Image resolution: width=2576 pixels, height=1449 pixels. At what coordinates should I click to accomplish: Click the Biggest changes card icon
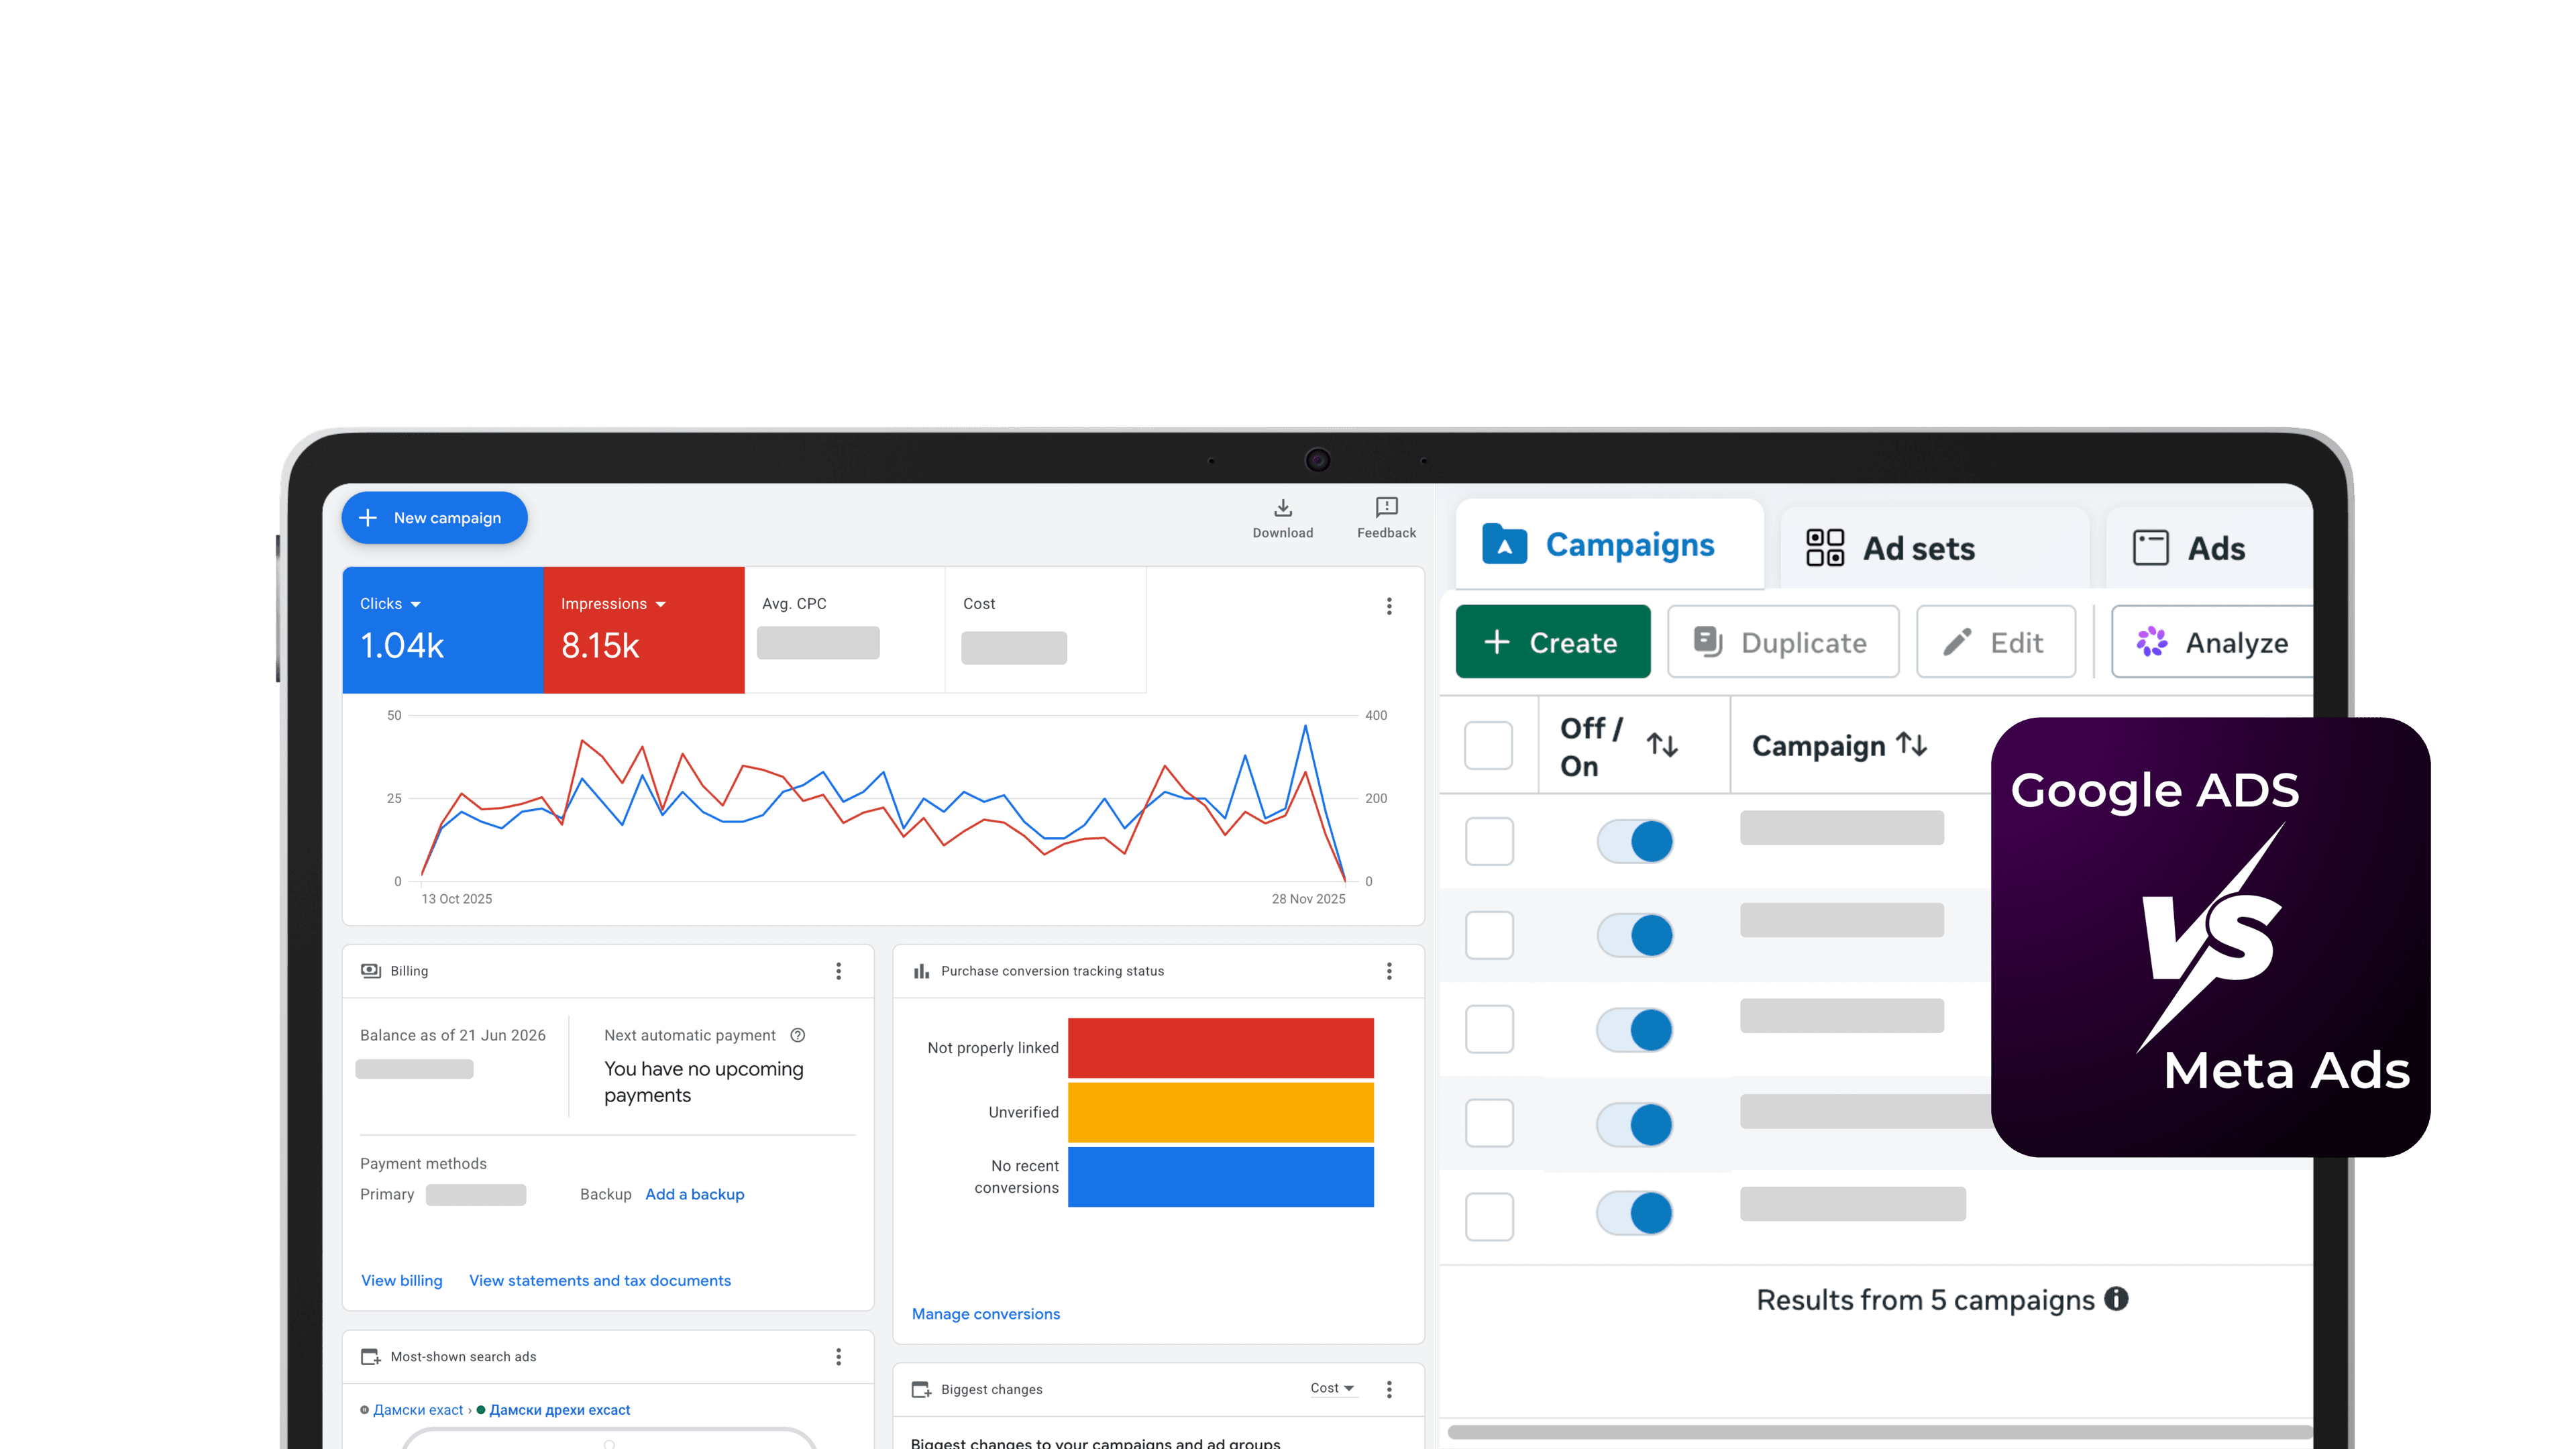click(x=921, y=1389)
